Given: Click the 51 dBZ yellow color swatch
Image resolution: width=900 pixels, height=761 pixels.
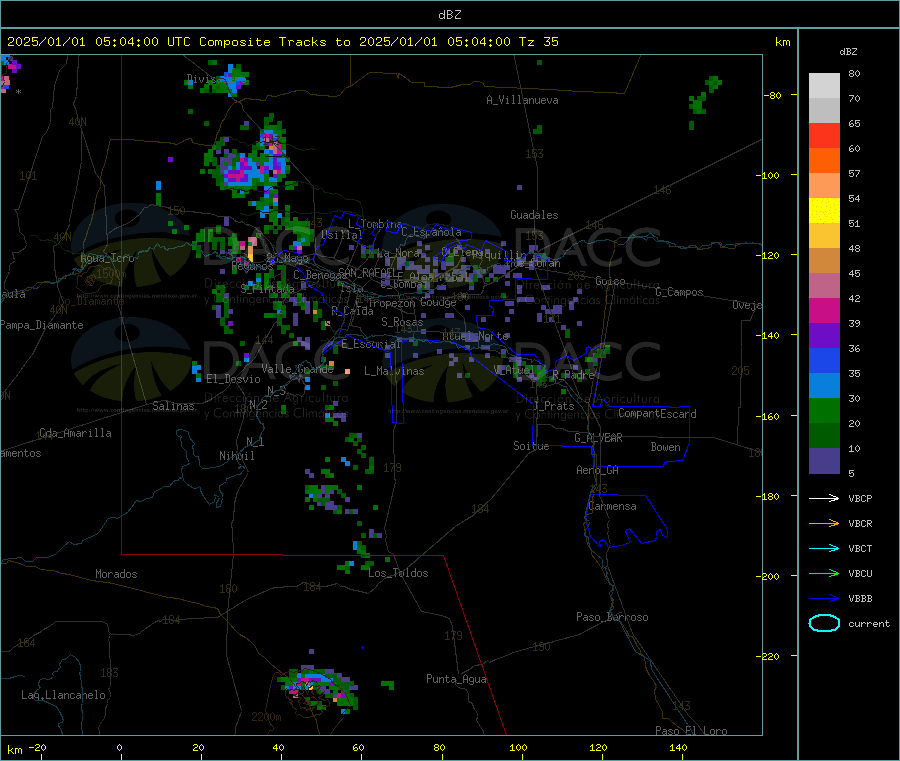Looking at the screenshot, I should (824, 211).
